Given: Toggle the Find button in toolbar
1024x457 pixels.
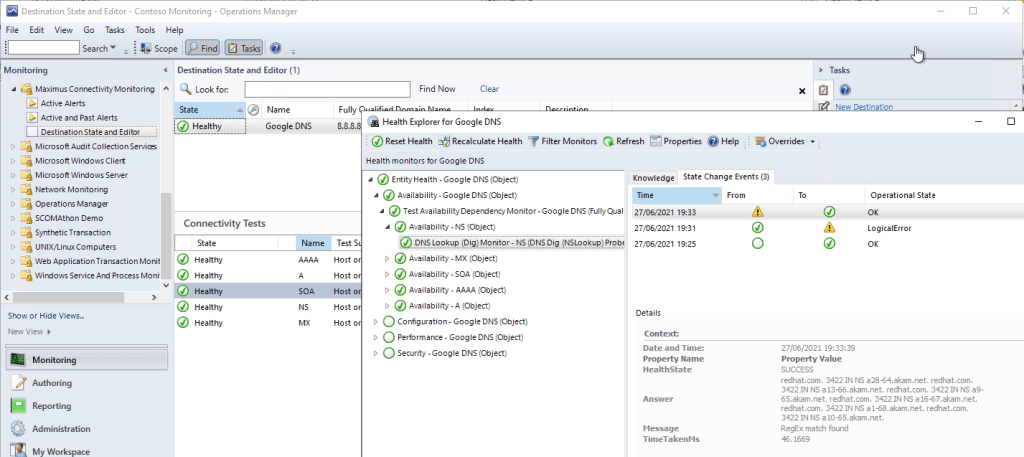Looking at the screenshot, I should click(x=203, y=48).
